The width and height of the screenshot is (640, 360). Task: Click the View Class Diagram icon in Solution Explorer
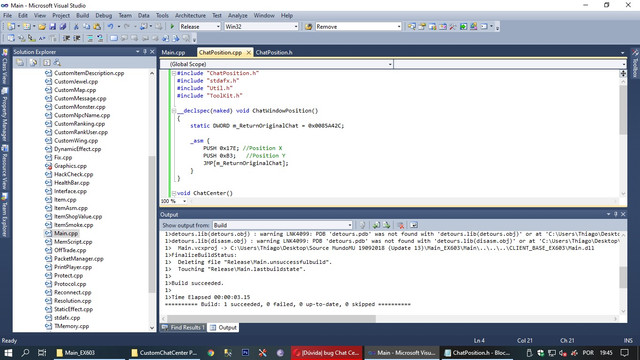point(57,62)
